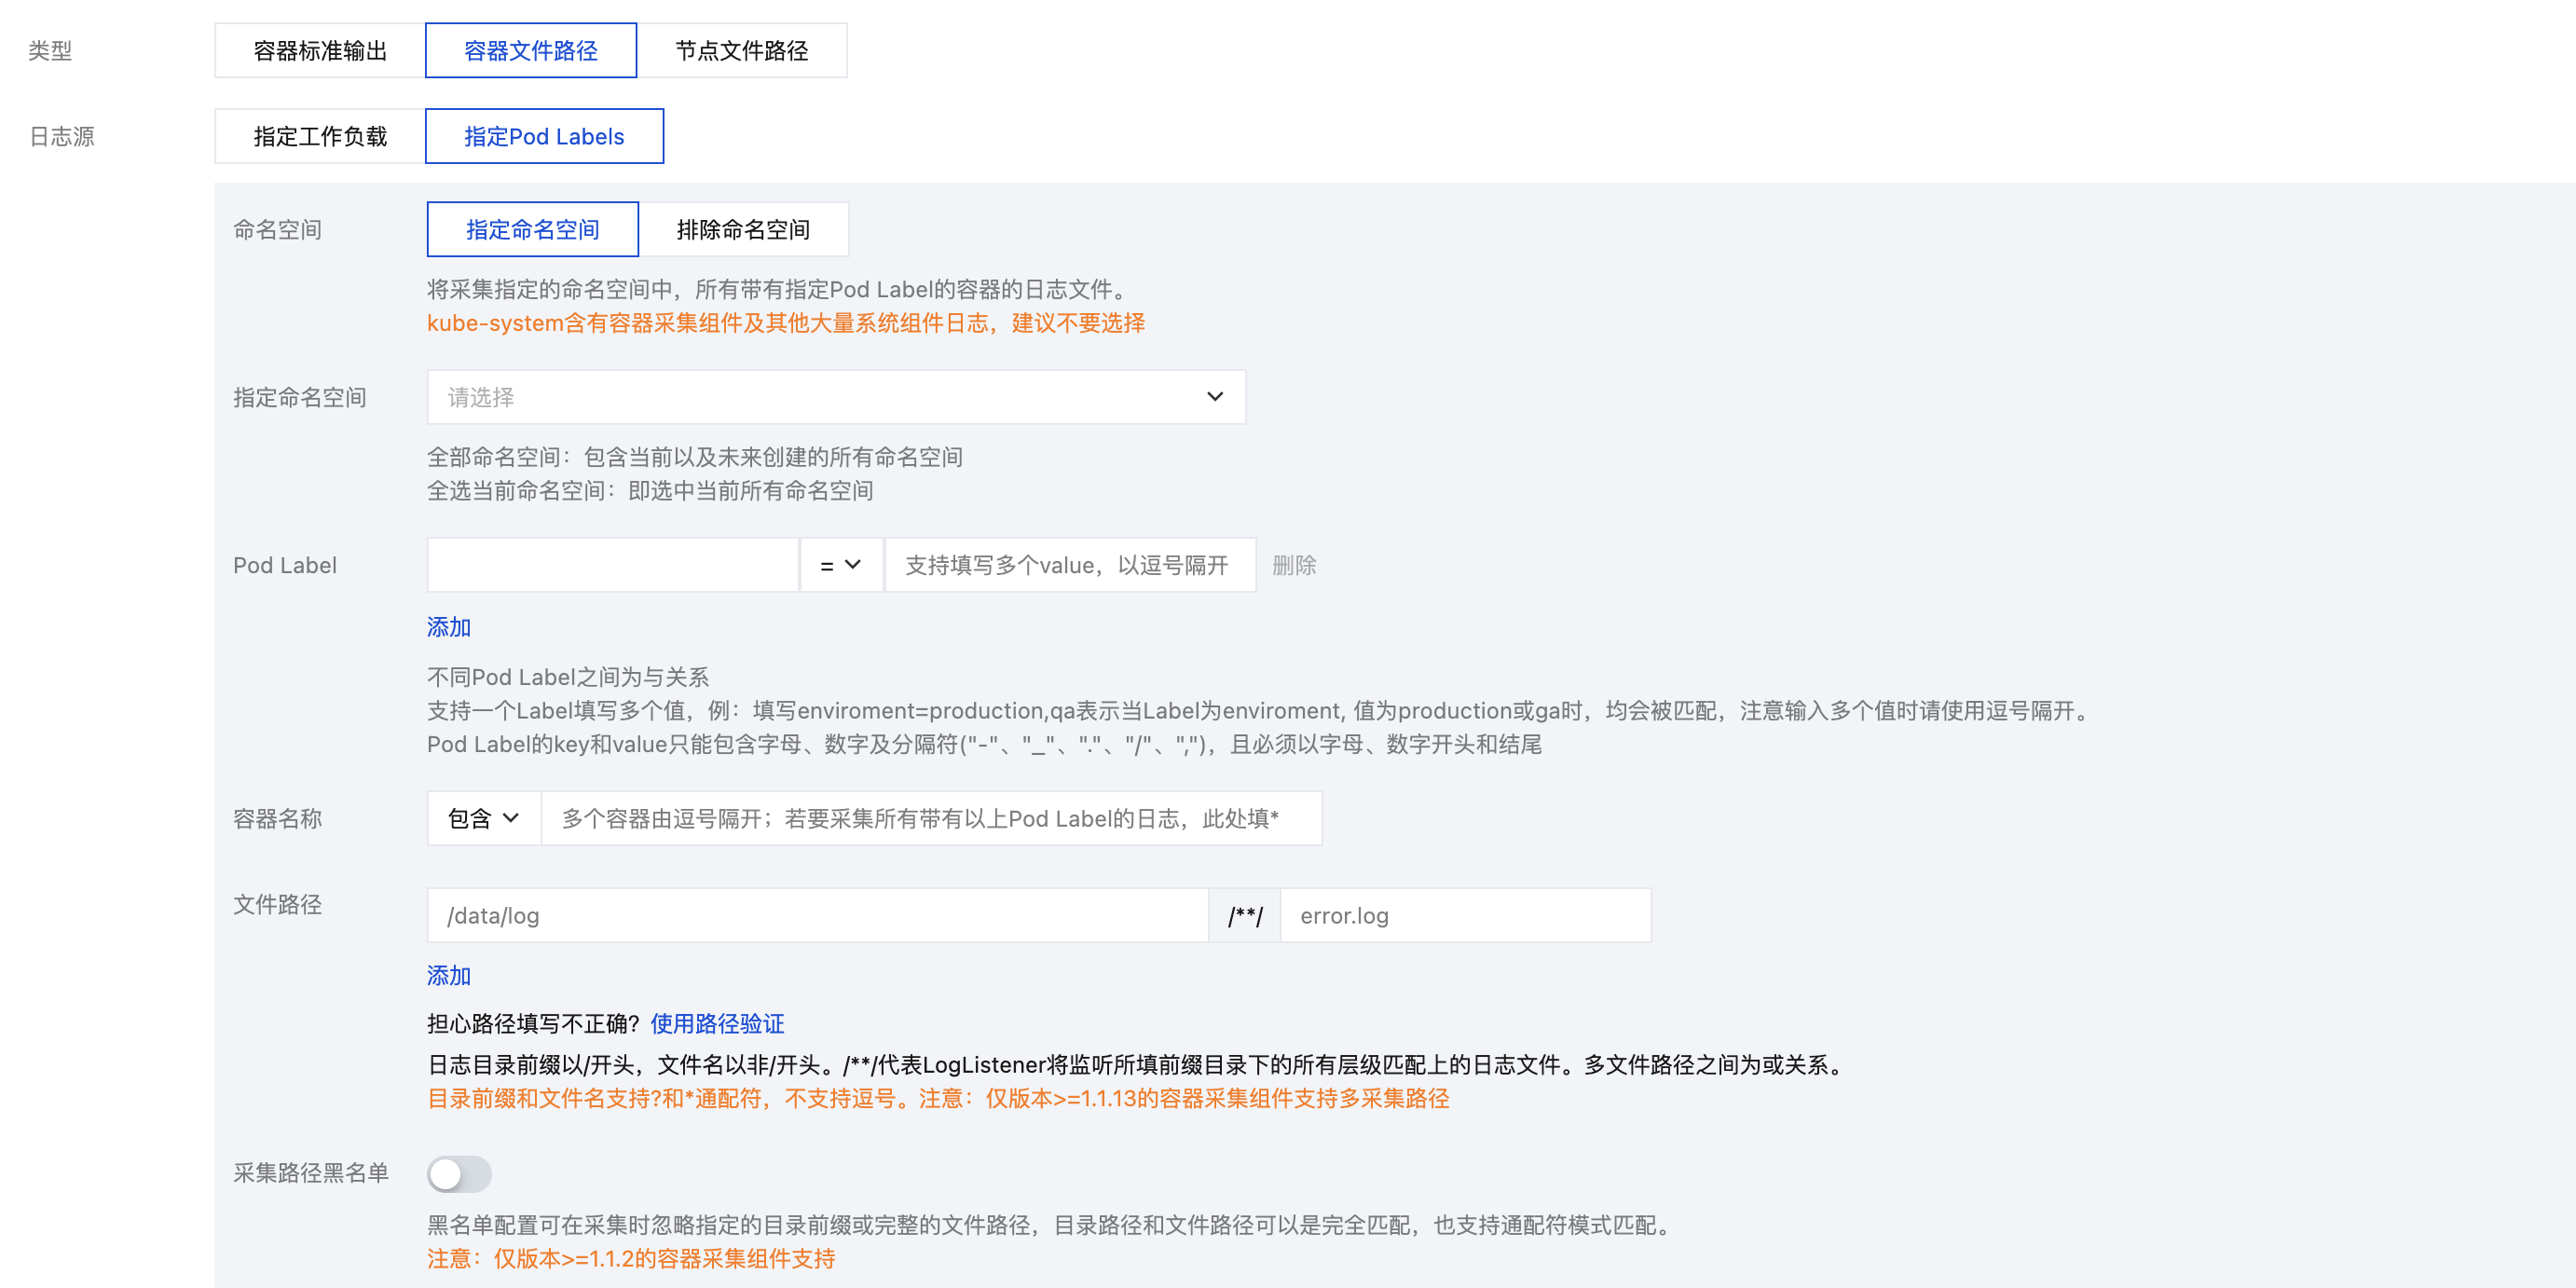
Task: Choose 排除命名空间 namespace mode
Action: (743, 230)
